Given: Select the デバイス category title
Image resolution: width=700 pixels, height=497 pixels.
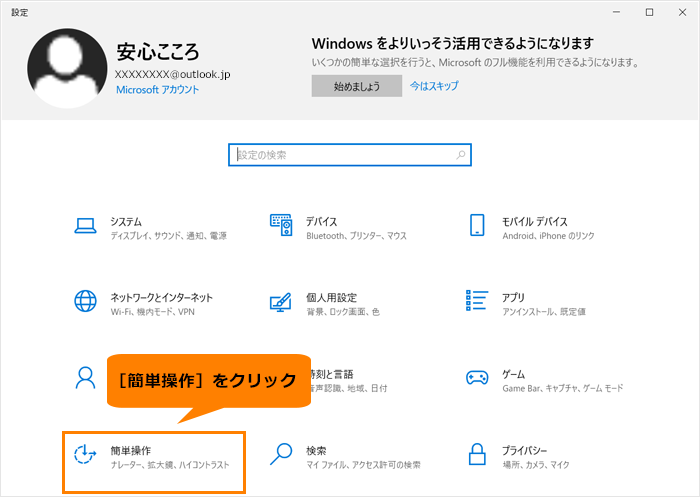Looking at the screenshot, I should (x=321, y=221).
